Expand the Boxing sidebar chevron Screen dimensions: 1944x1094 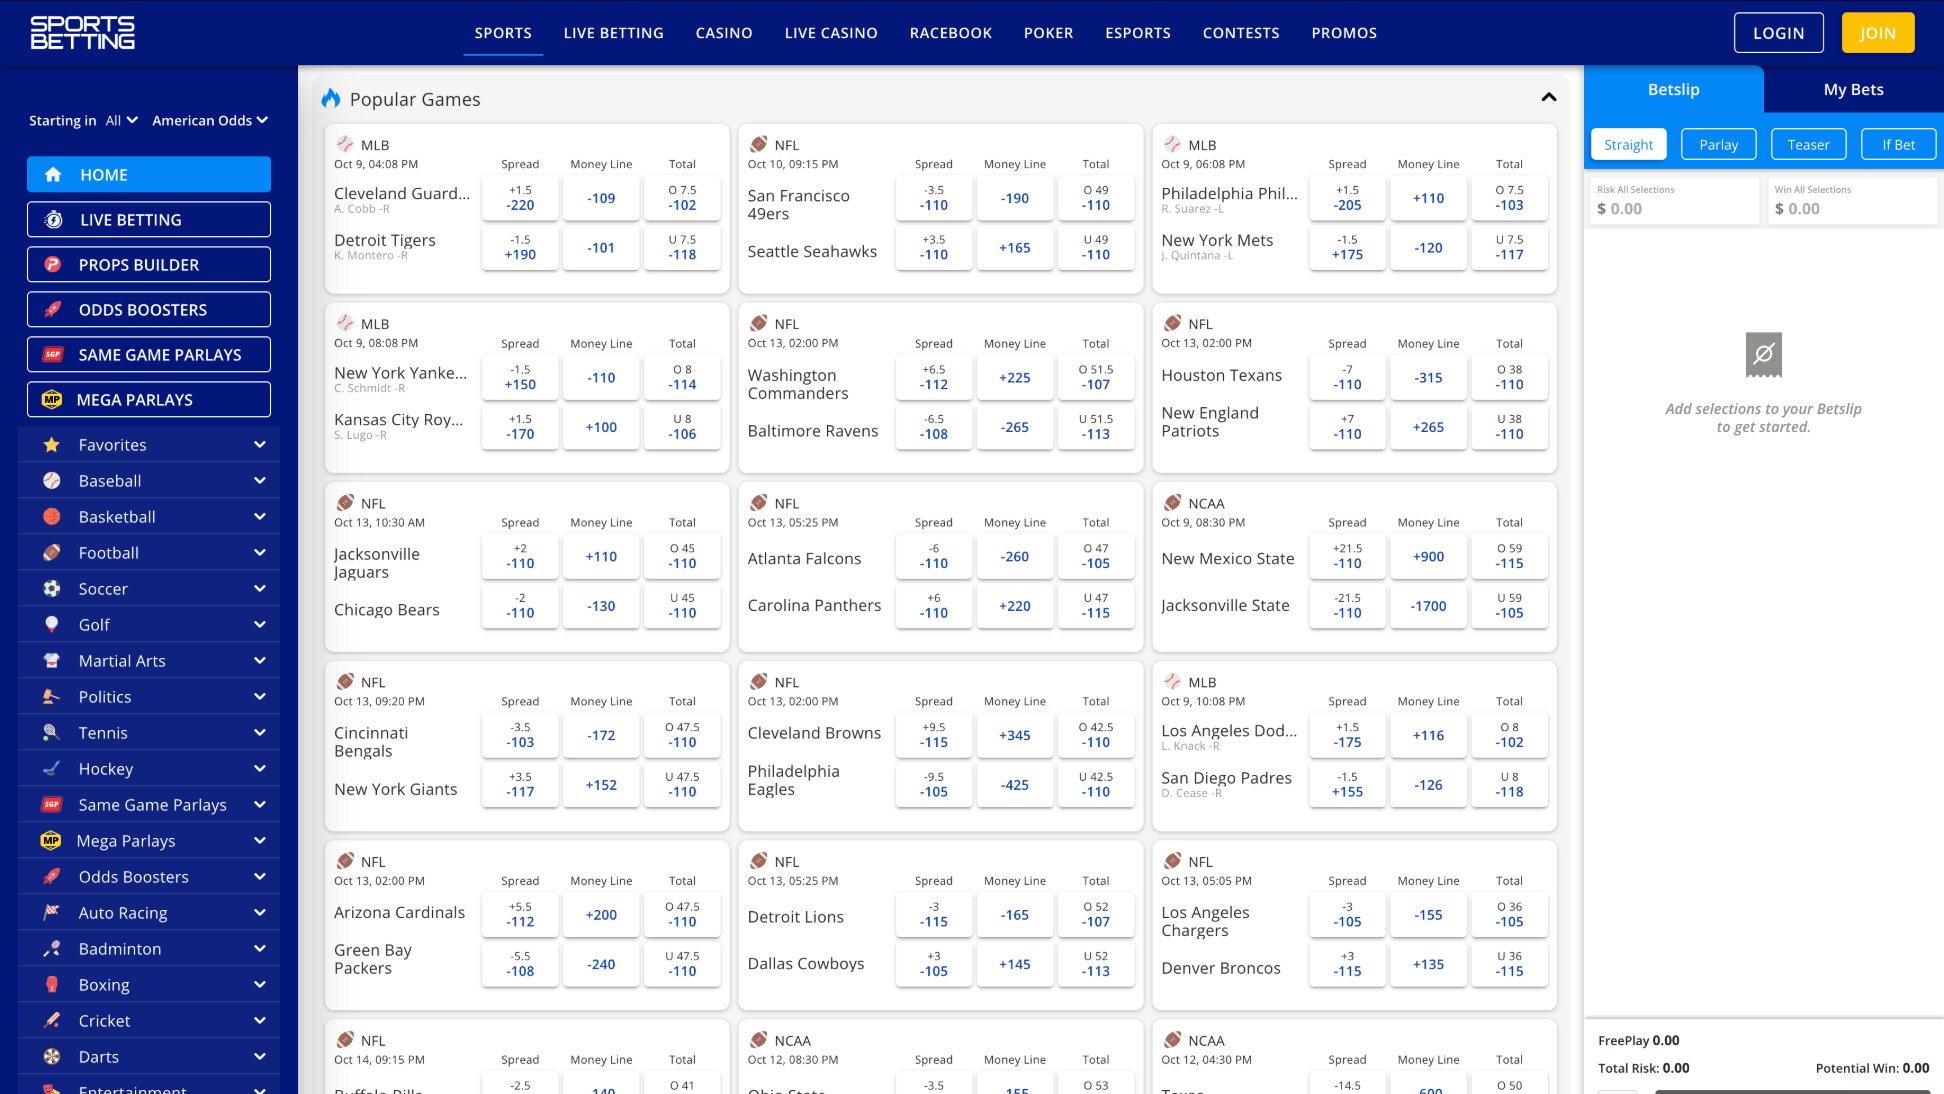pos(260,984)
